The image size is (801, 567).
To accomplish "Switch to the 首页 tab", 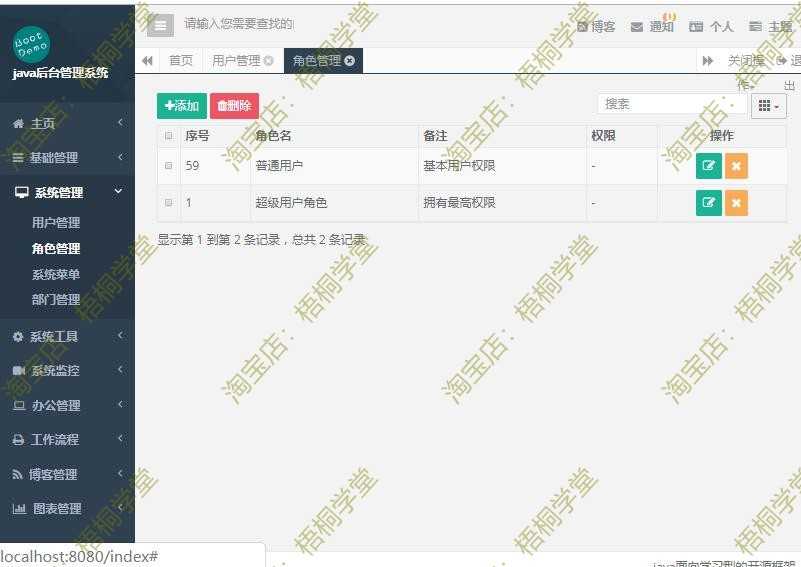I will coord(181,61).
